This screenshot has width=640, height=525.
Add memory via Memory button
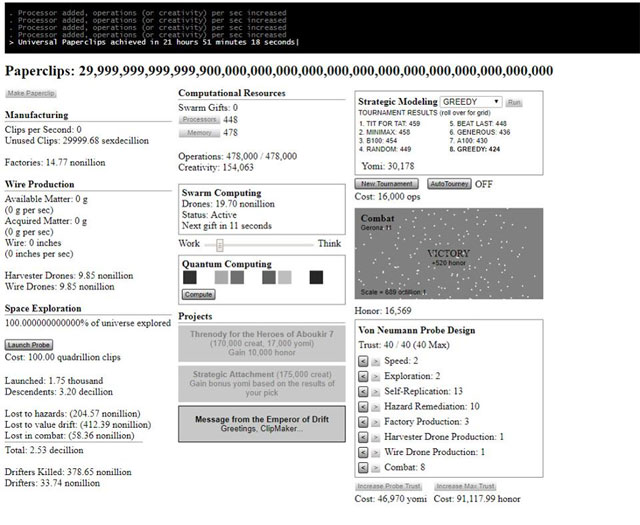tap(199, 133)
